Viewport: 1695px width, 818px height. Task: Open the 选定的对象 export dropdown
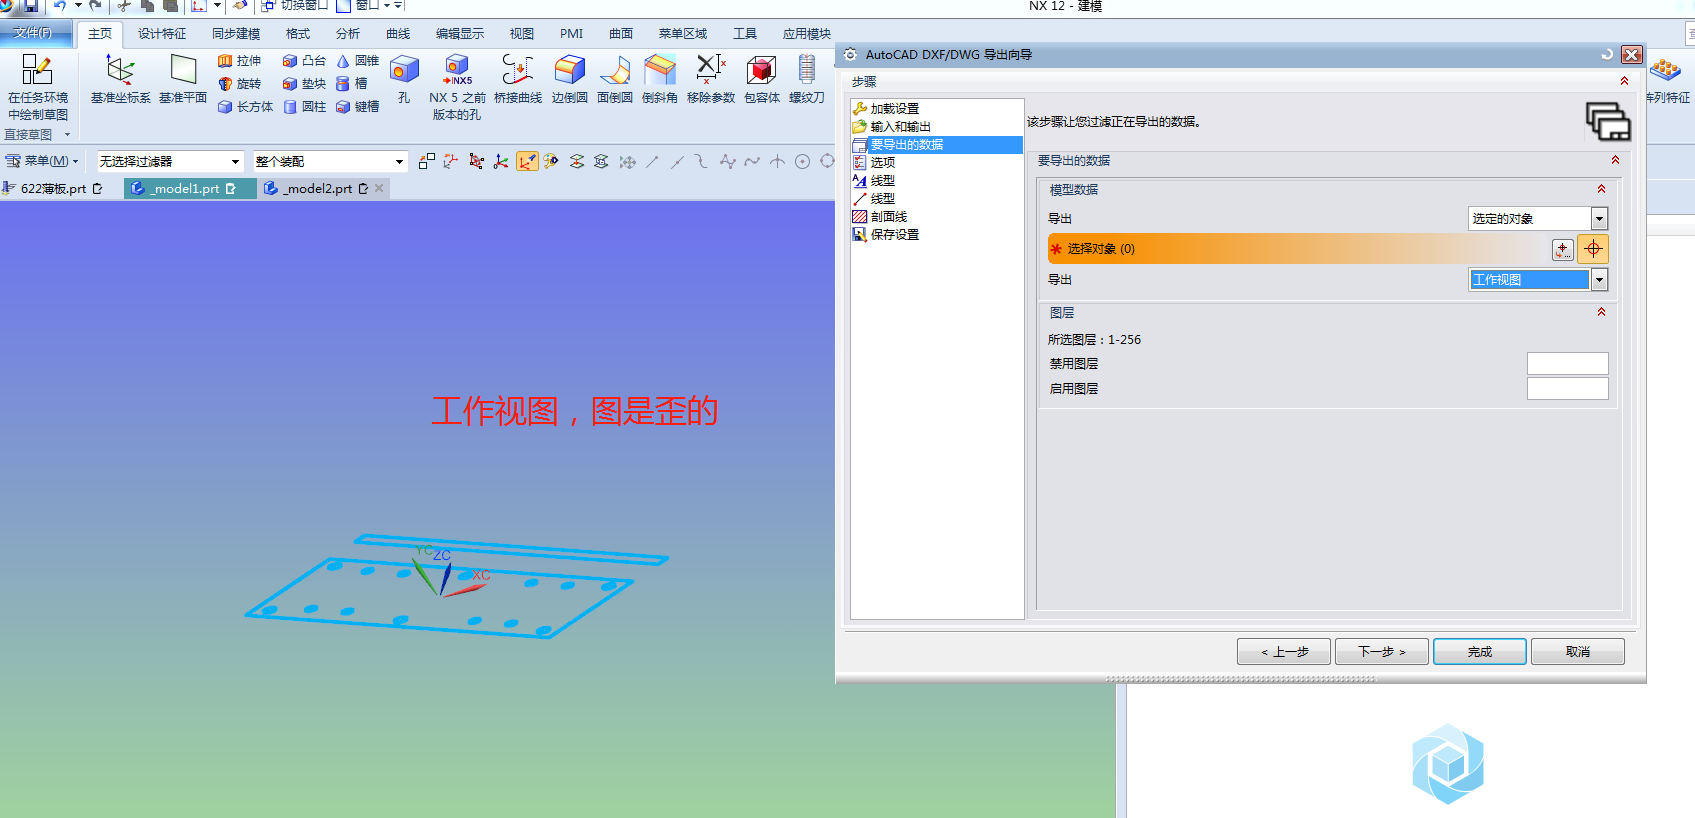1537,219
